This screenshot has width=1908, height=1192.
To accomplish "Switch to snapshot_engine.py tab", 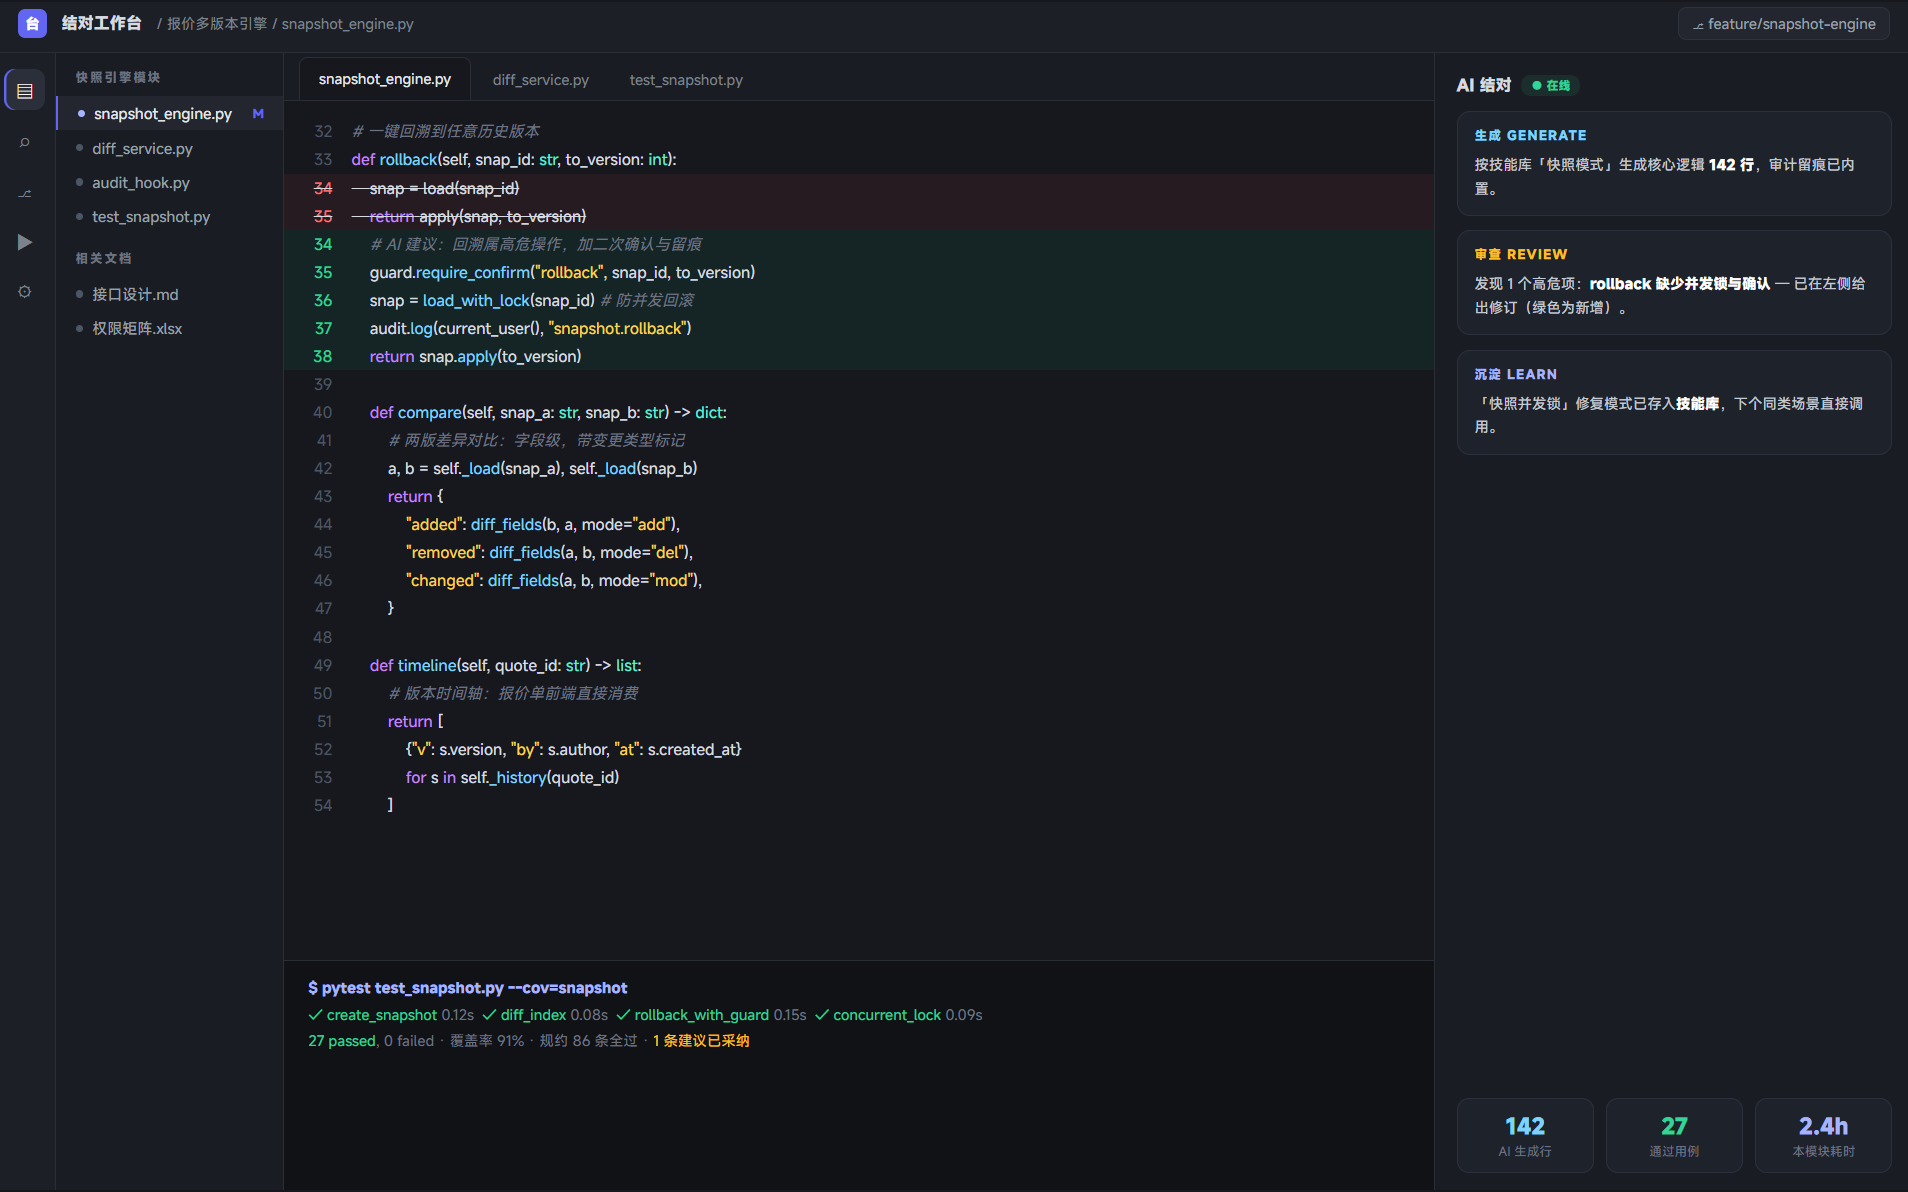I will coord(385,79).
